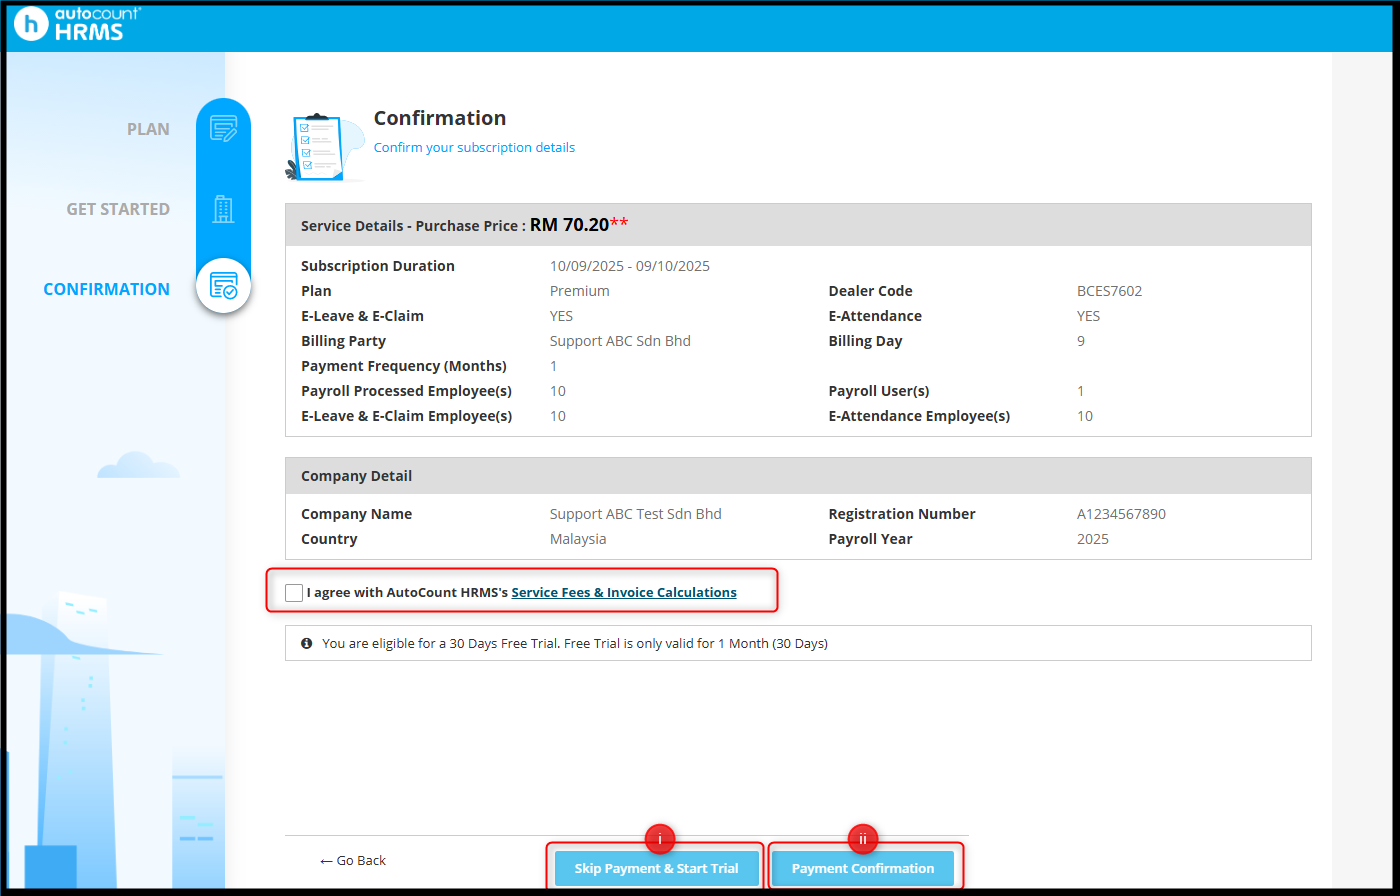The height and width of the screenshot is (896, 1400).
Task: Click 'Confirm your subscription details' text
Action: point(474,147)
